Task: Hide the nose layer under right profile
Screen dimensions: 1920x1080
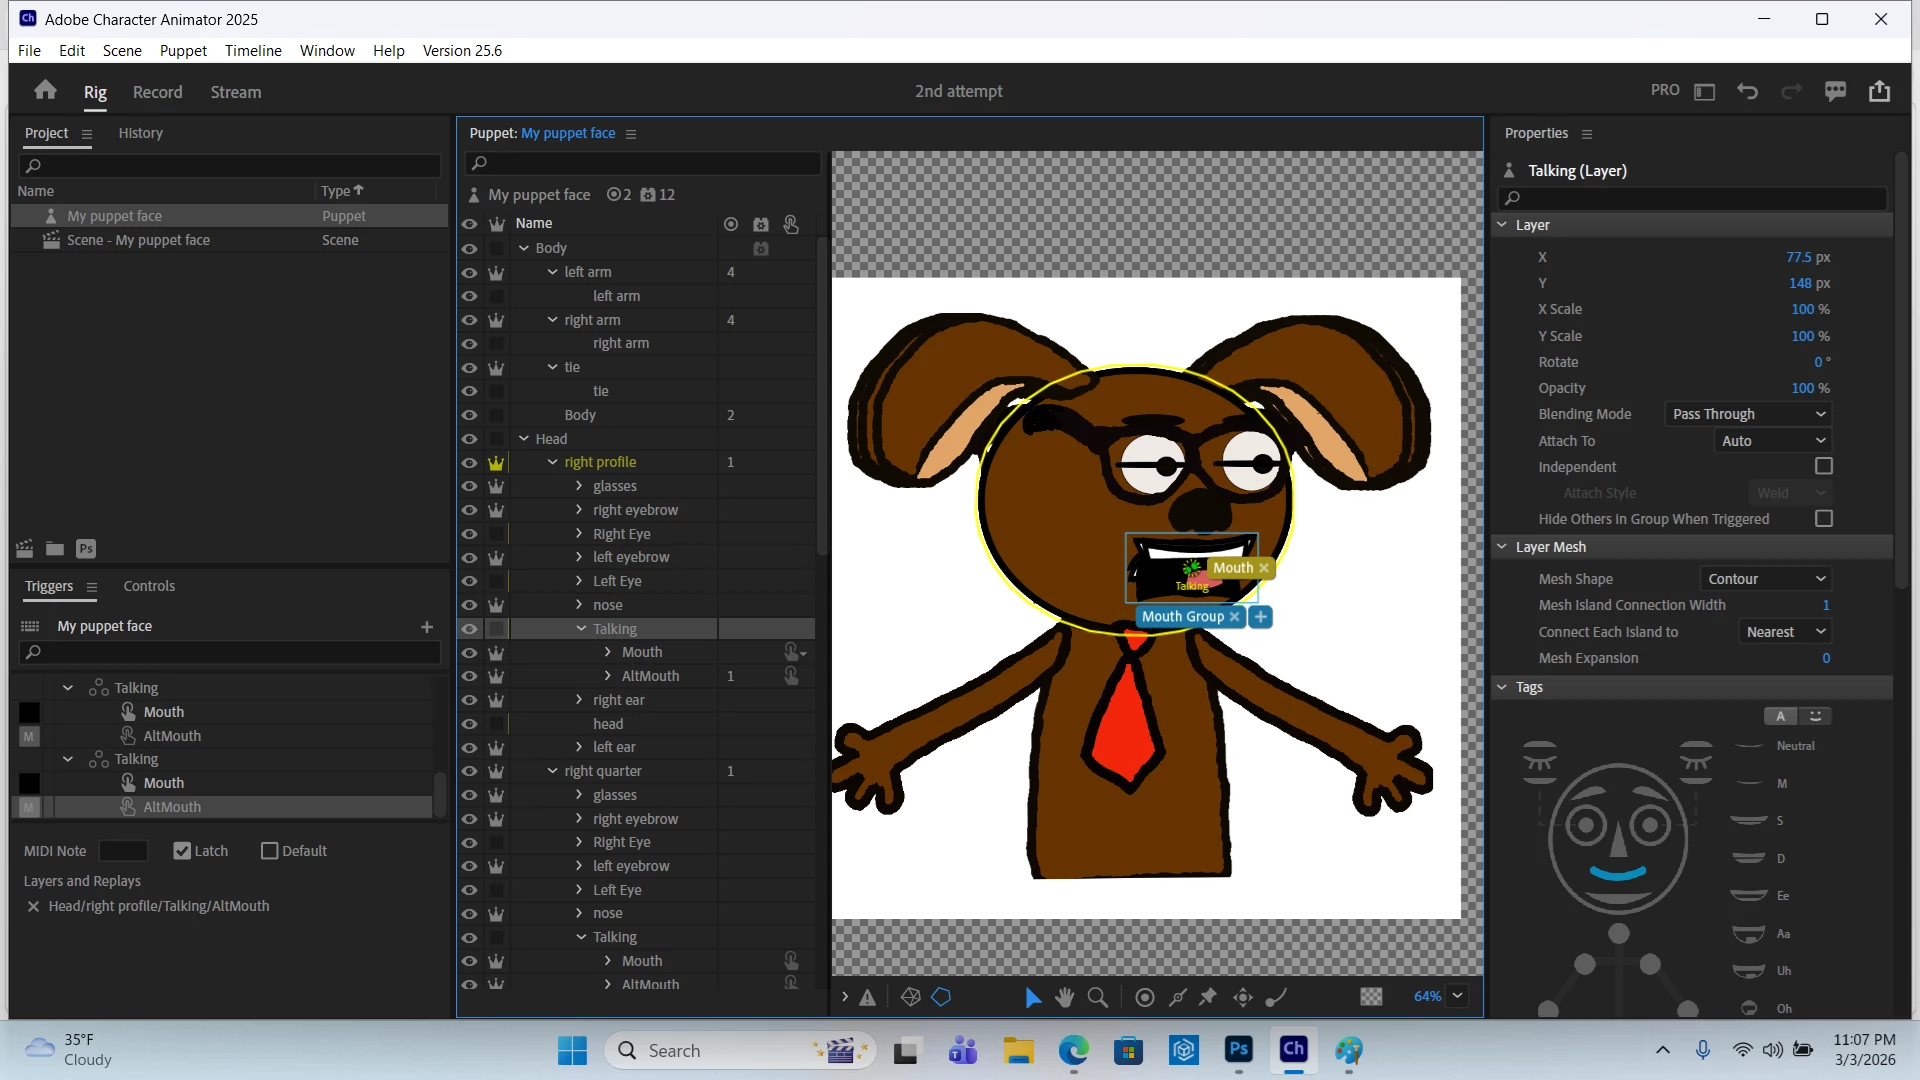Action: click(469, 605)
